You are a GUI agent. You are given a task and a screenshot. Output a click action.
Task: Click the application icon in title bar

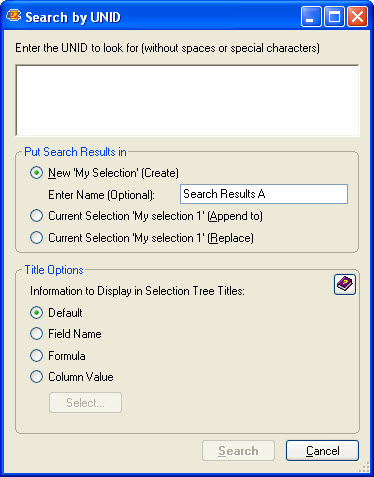[x=14, y=16]
